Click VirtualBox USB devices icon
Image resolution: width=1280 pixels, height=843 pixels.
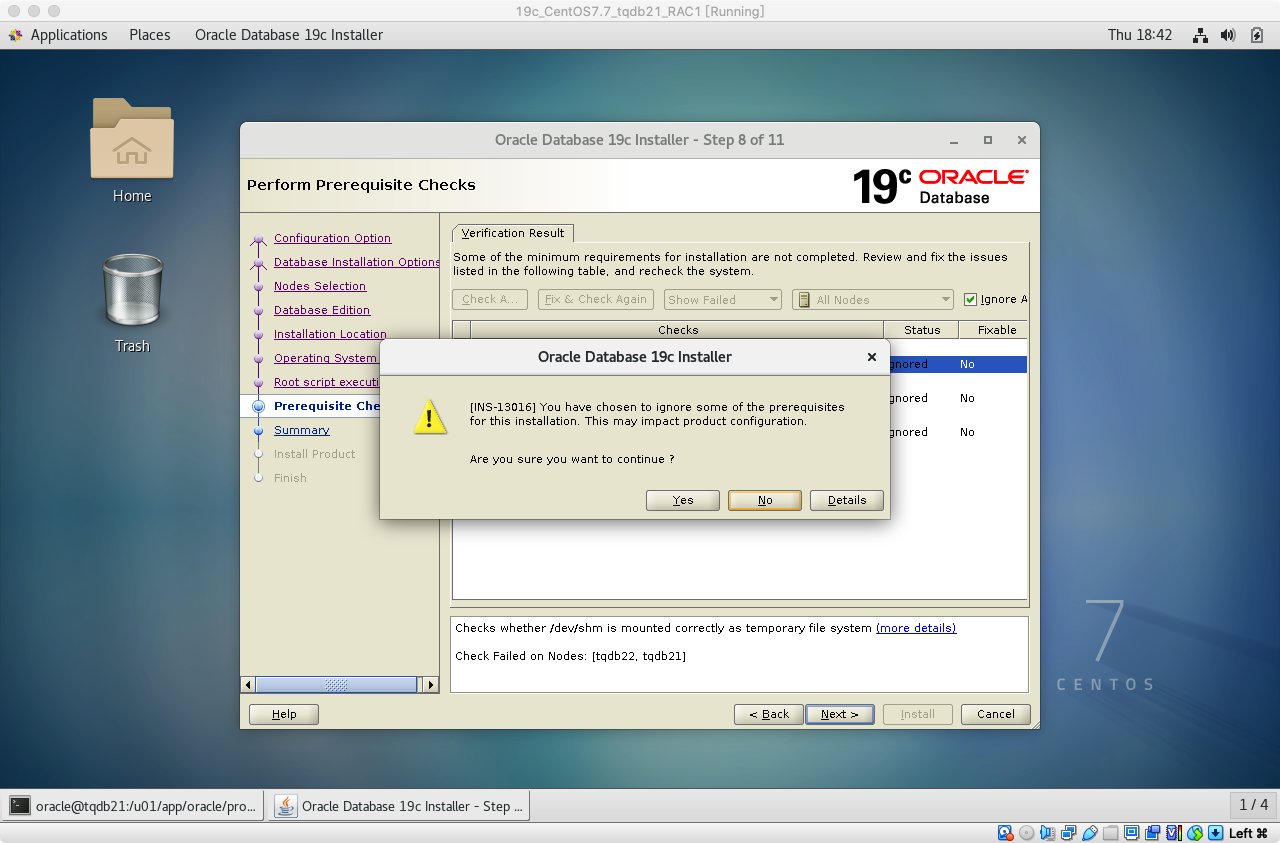click(x=1089, y=833)
